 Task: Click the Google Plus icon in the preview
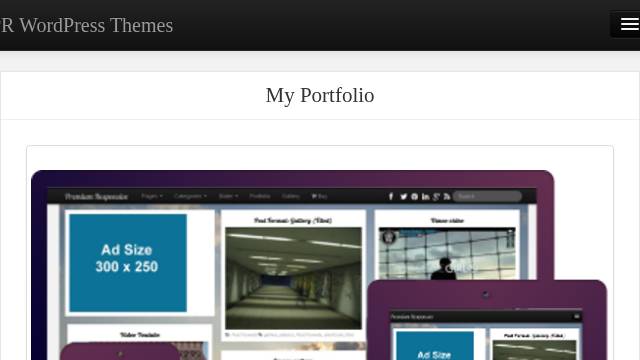pos(436,197)
